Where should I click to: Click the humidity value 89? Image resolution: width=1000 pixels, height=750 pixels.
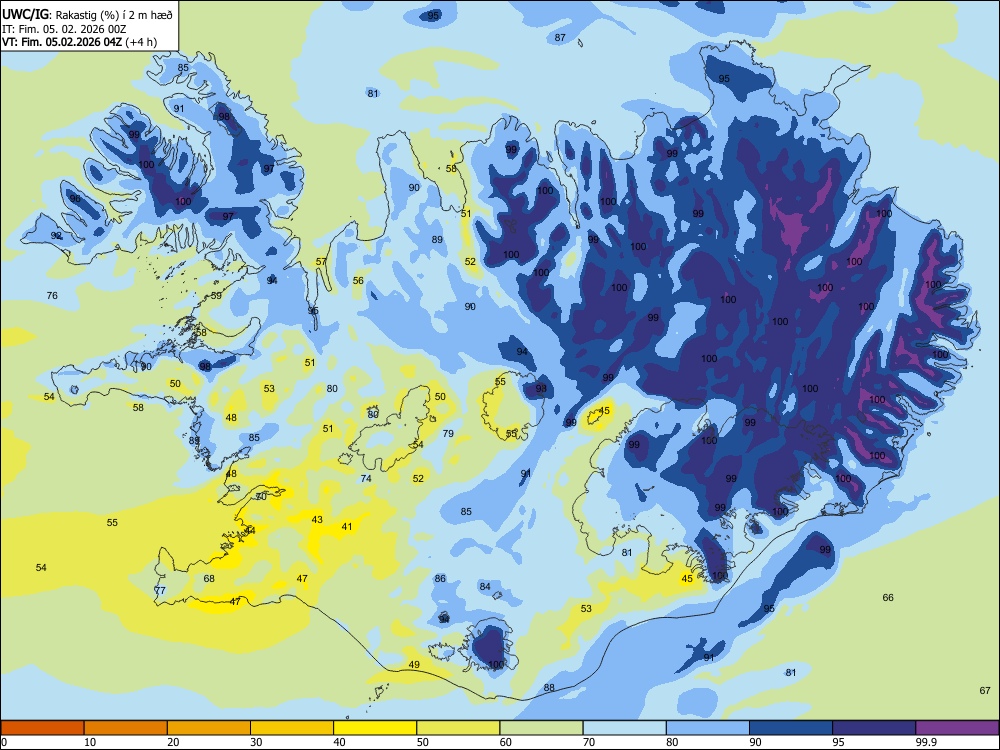point(437,240)
